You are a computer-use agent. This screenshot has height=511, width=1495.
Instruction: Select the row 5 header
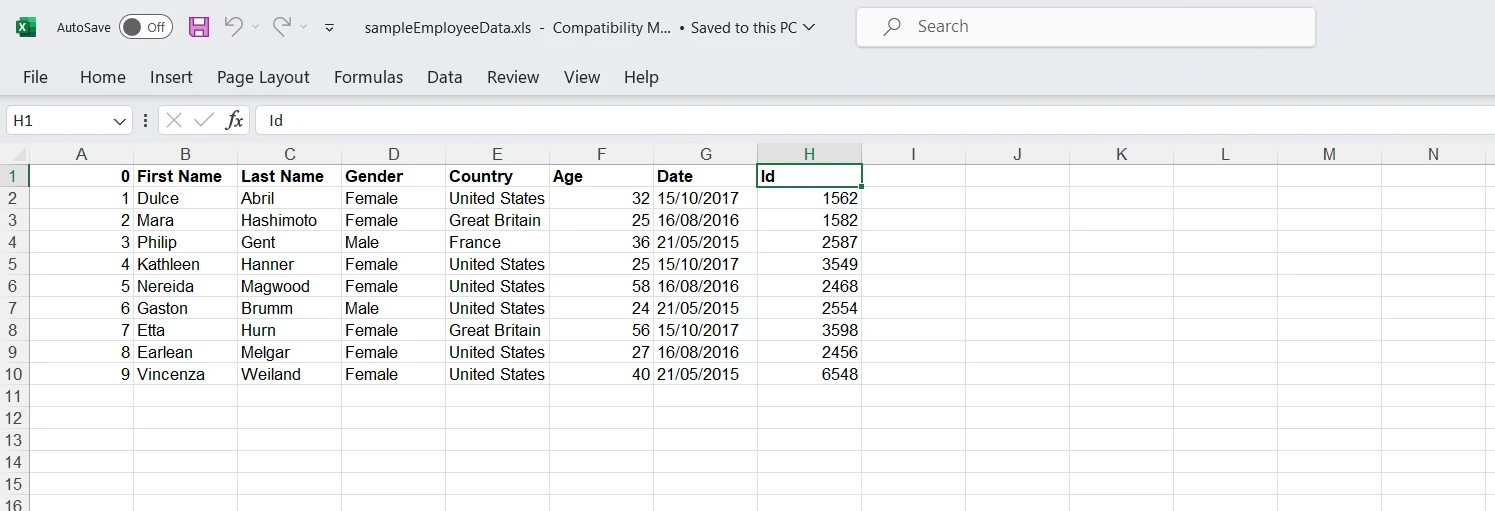[14, 264]
